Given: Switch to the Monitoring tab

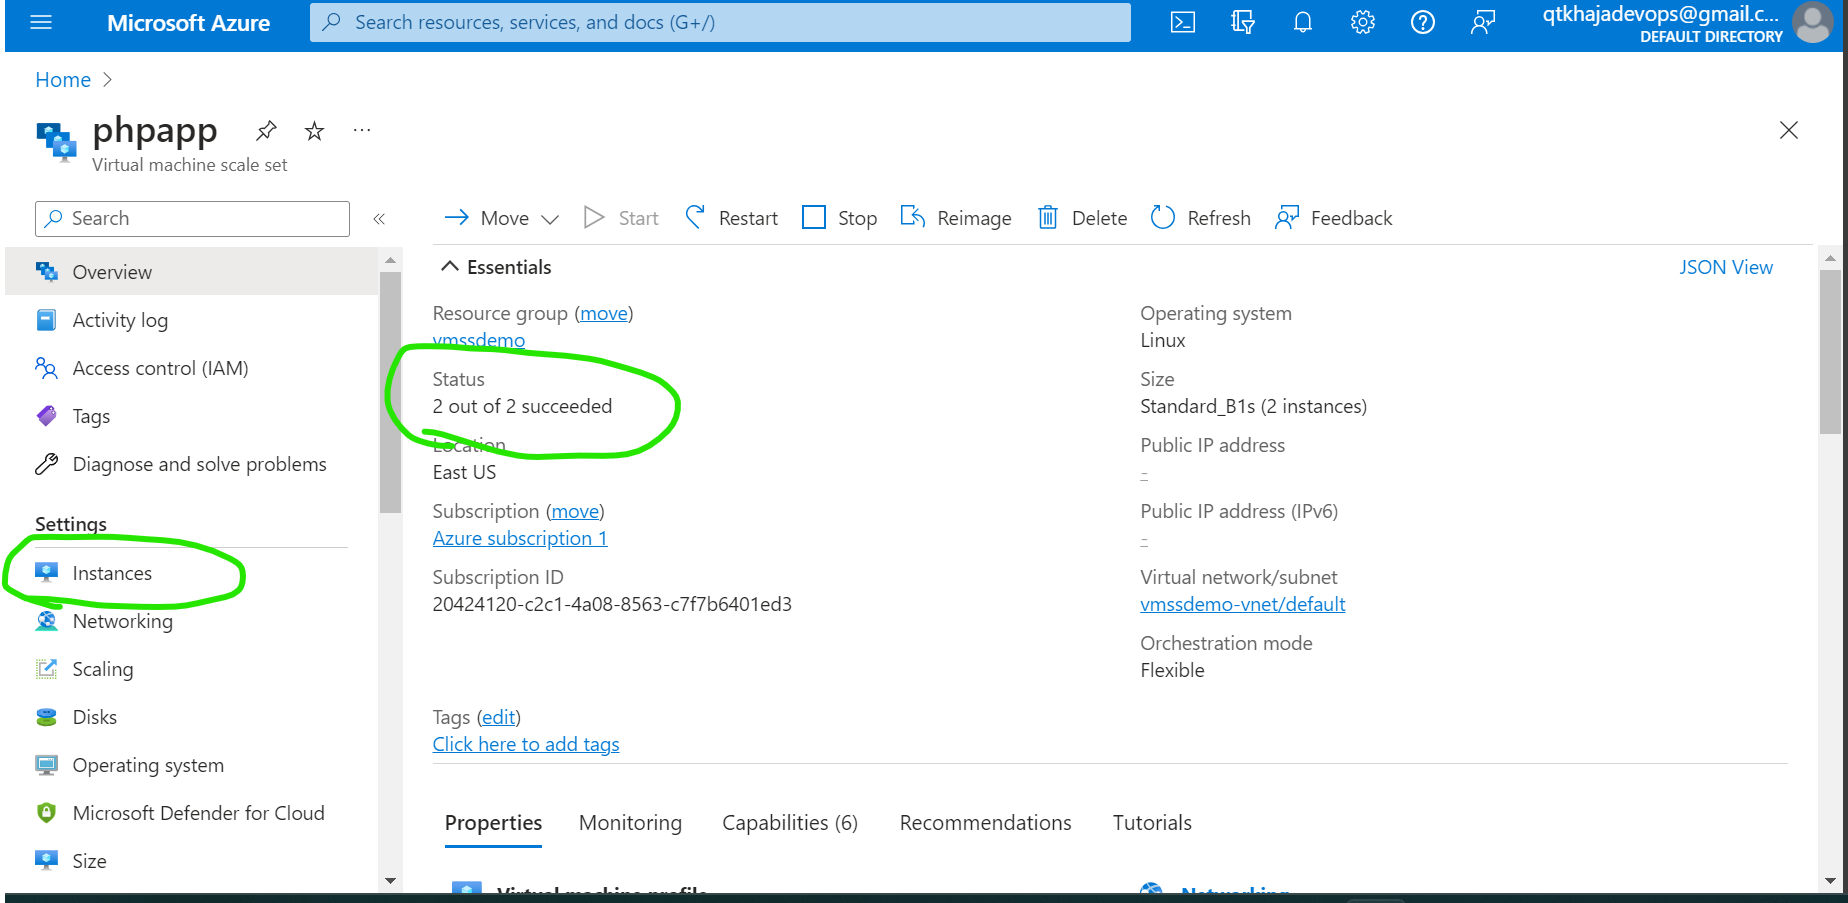Looking at the screenshot, I should pyautogui.click(x=630, y=823).
